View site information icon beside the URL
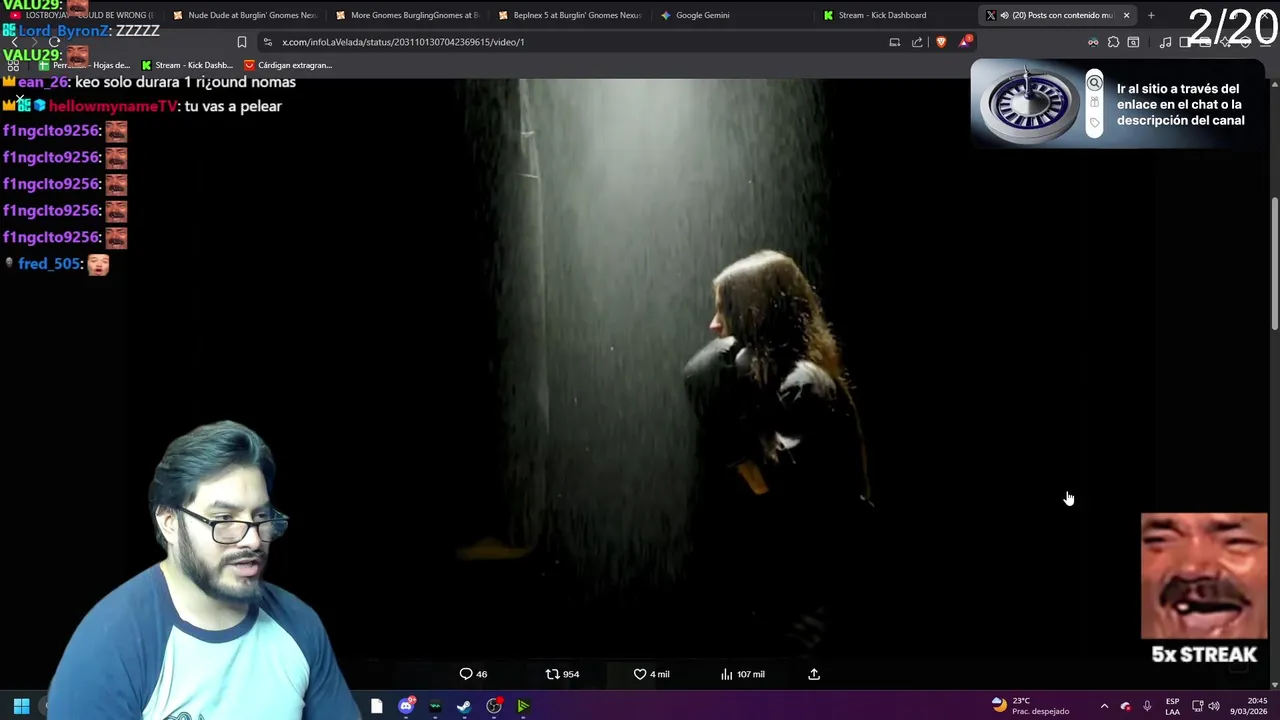This screenshot has width=1280, height=720. click(x=267, y=42)
